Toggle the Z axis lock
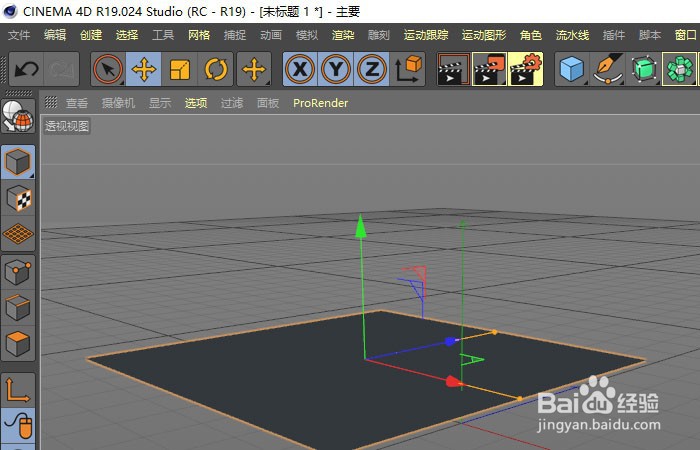The height and width of the screenshot is (450, 700). (x=371, y=69)
